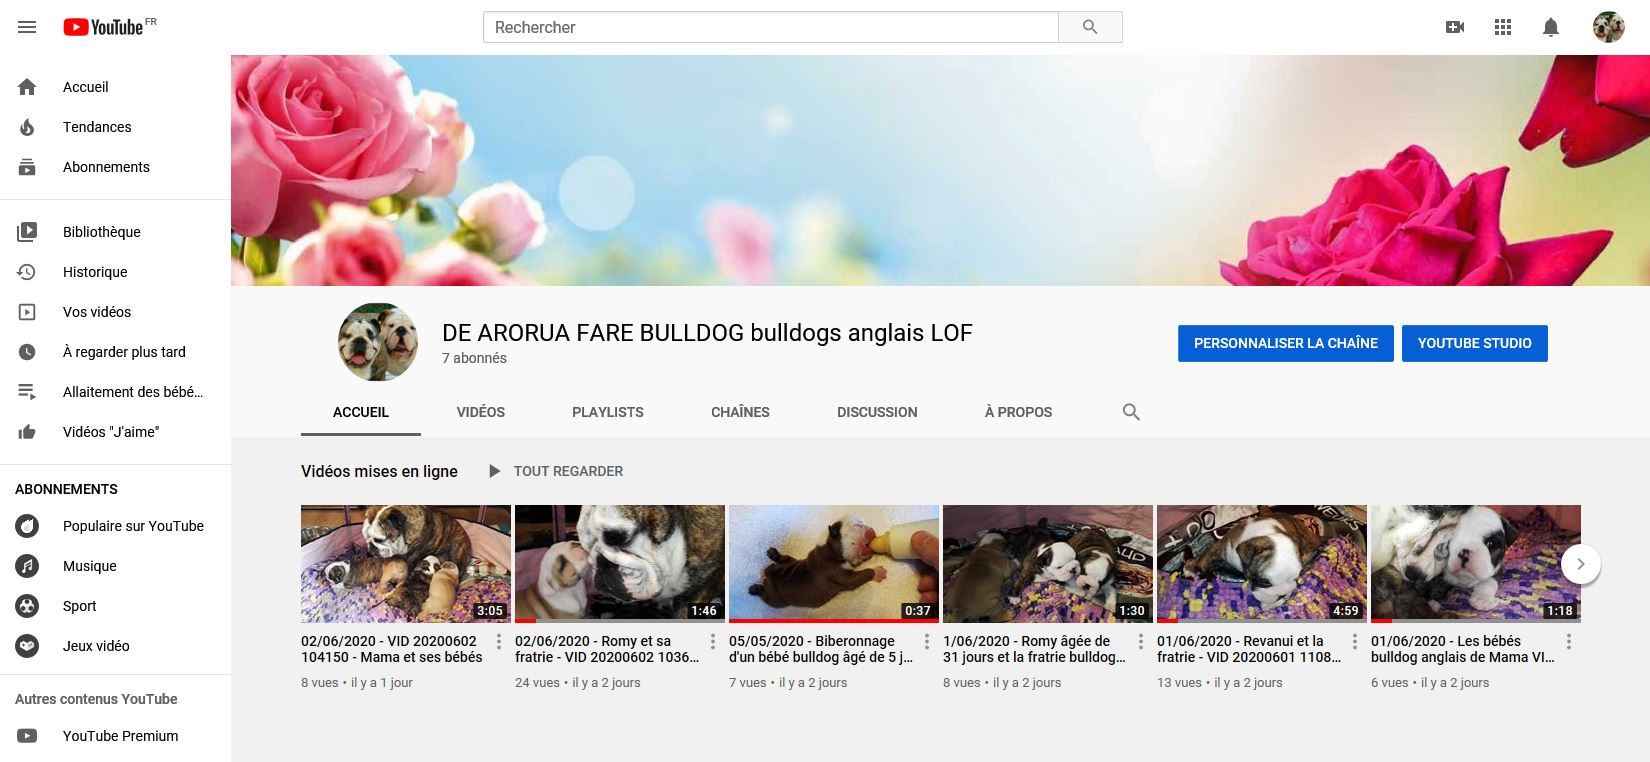Click the Populaire sur YouTube channel icon
Viewport: 1650px width, 762px height.
27,526
